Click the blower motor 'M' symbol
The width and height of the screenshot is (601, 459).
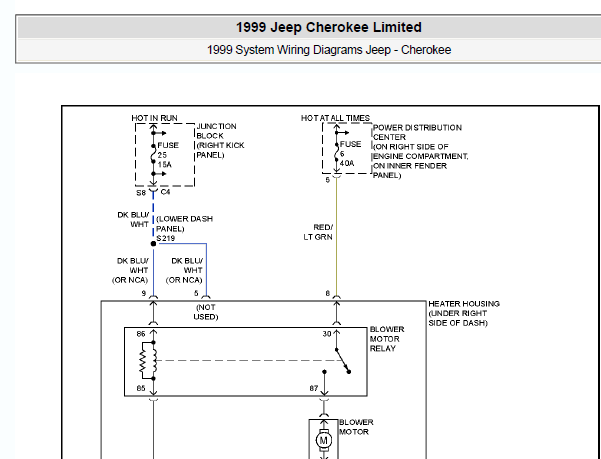(323, 441)
